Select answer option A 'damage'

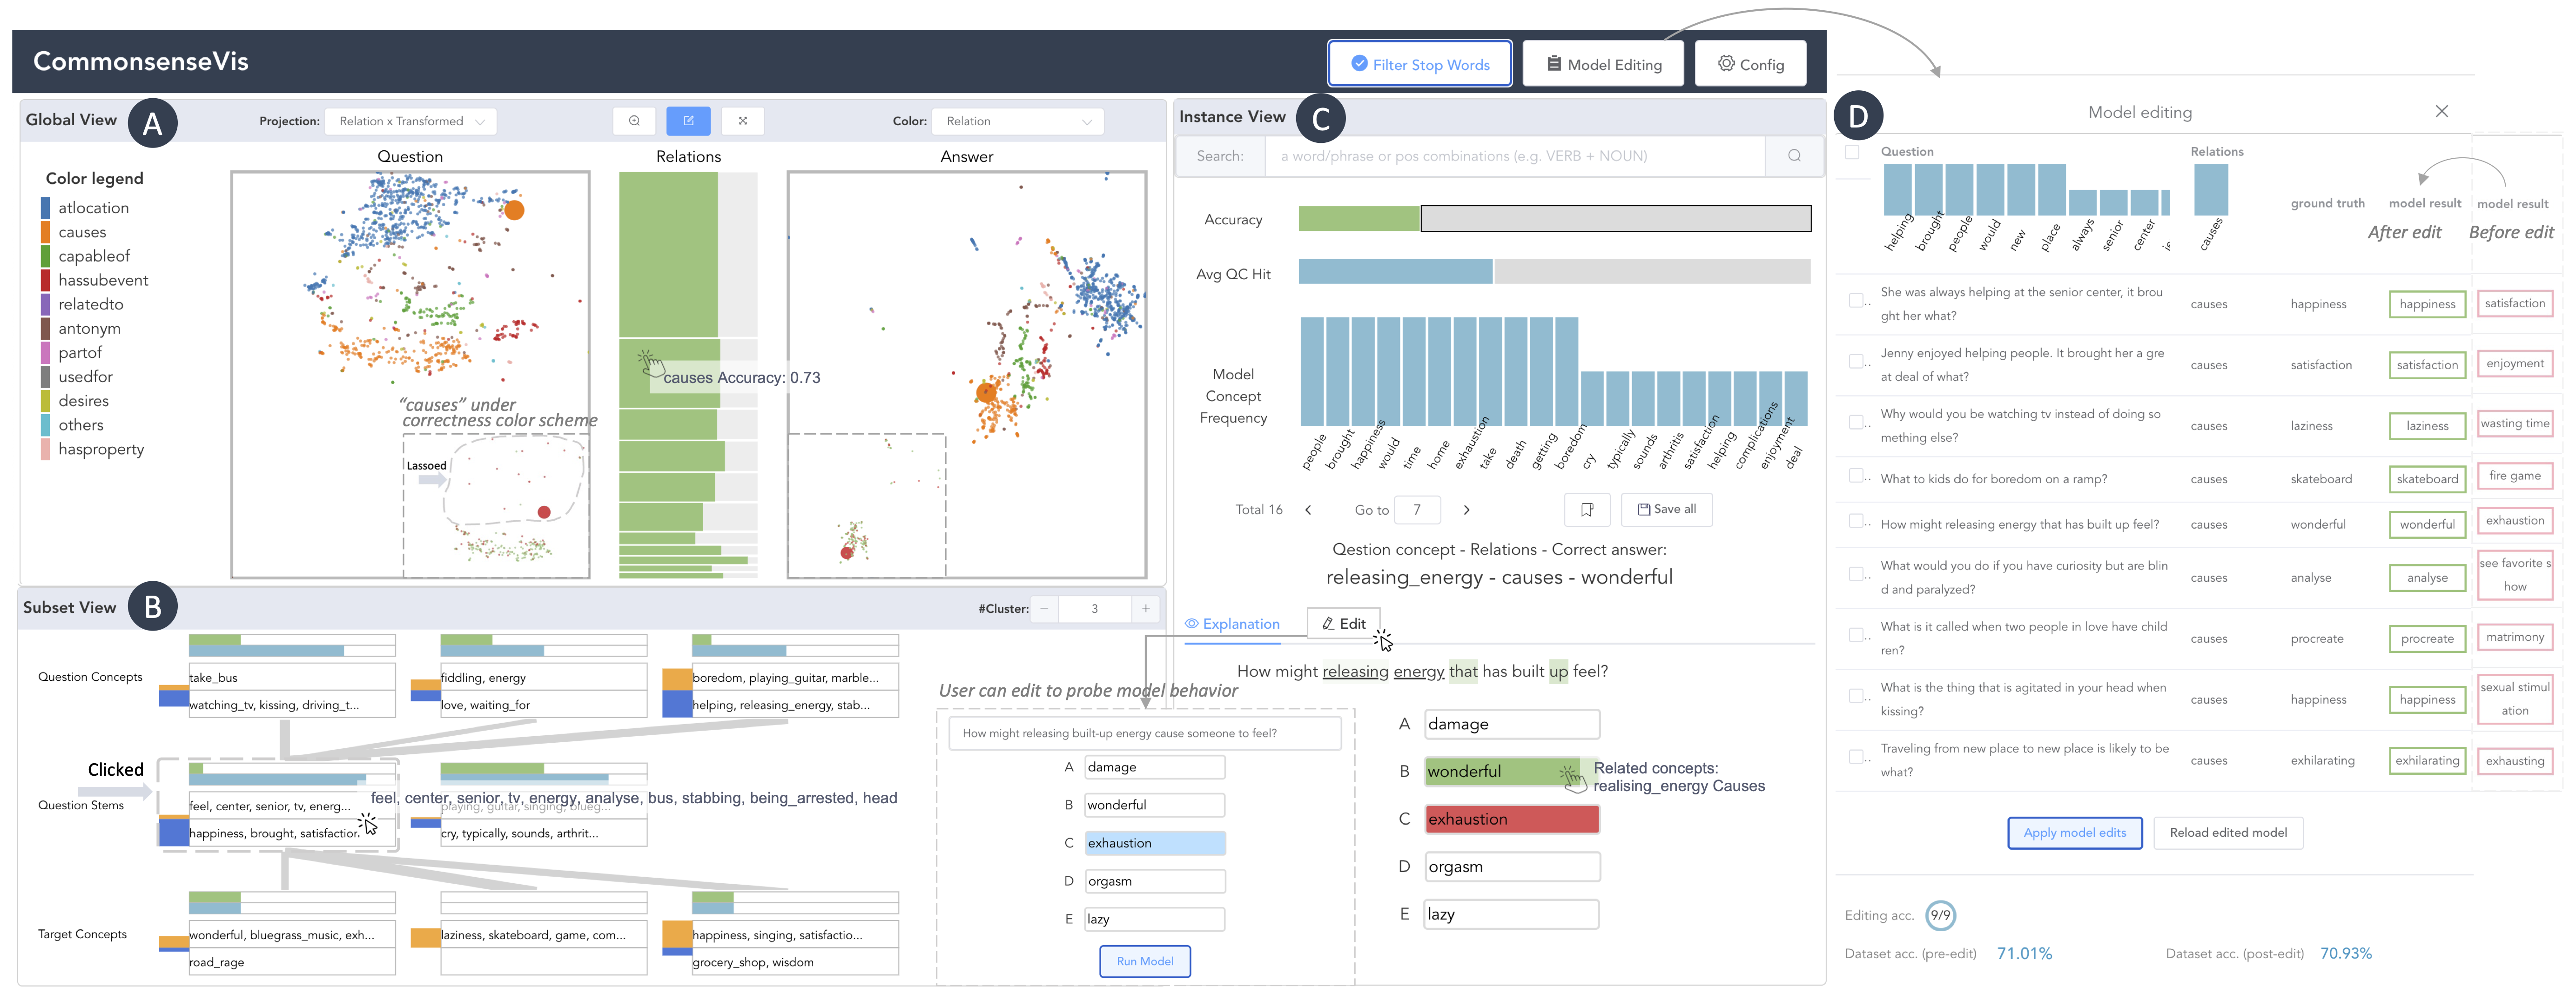tap(1511, 724)
